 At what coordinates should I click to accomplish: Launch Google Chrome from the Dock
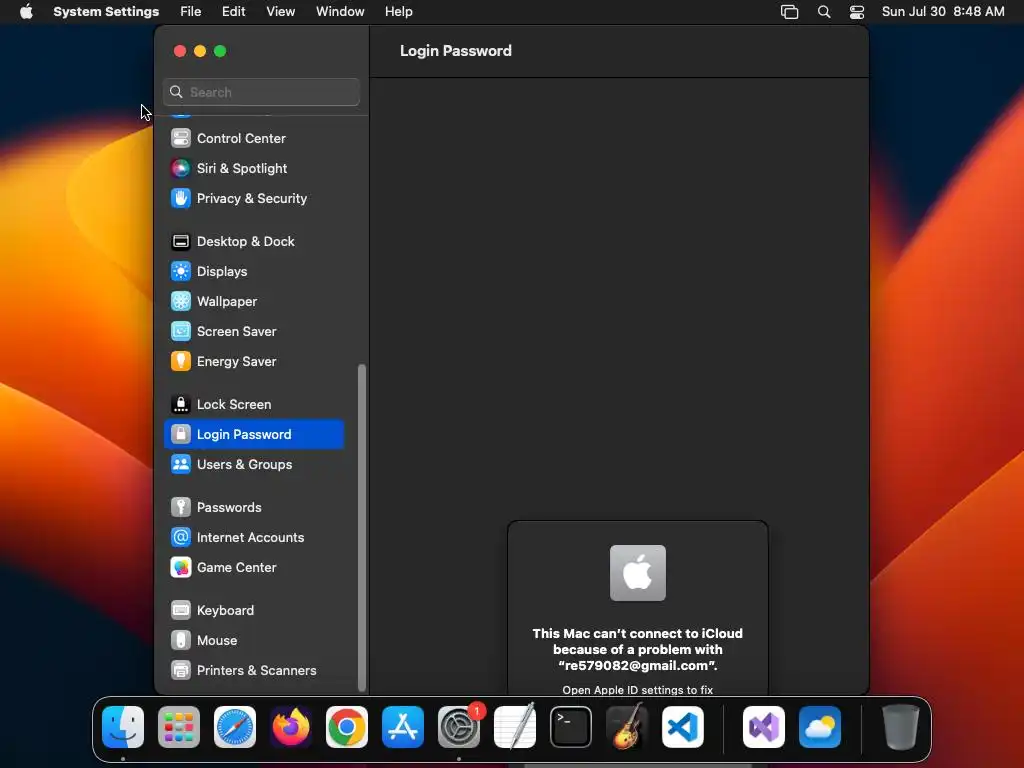pos(347,727)
